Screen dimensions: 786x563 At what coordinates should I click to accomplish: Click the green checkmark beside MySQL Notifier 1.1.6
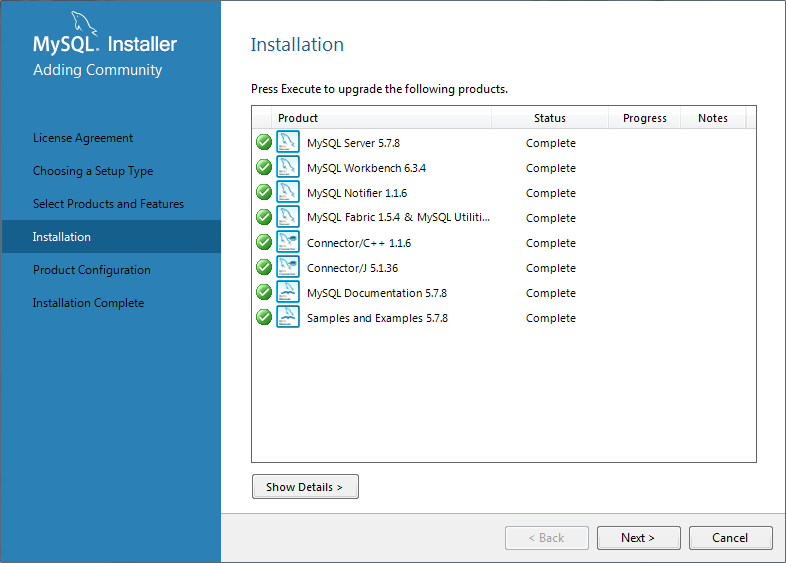click(264, 193)
